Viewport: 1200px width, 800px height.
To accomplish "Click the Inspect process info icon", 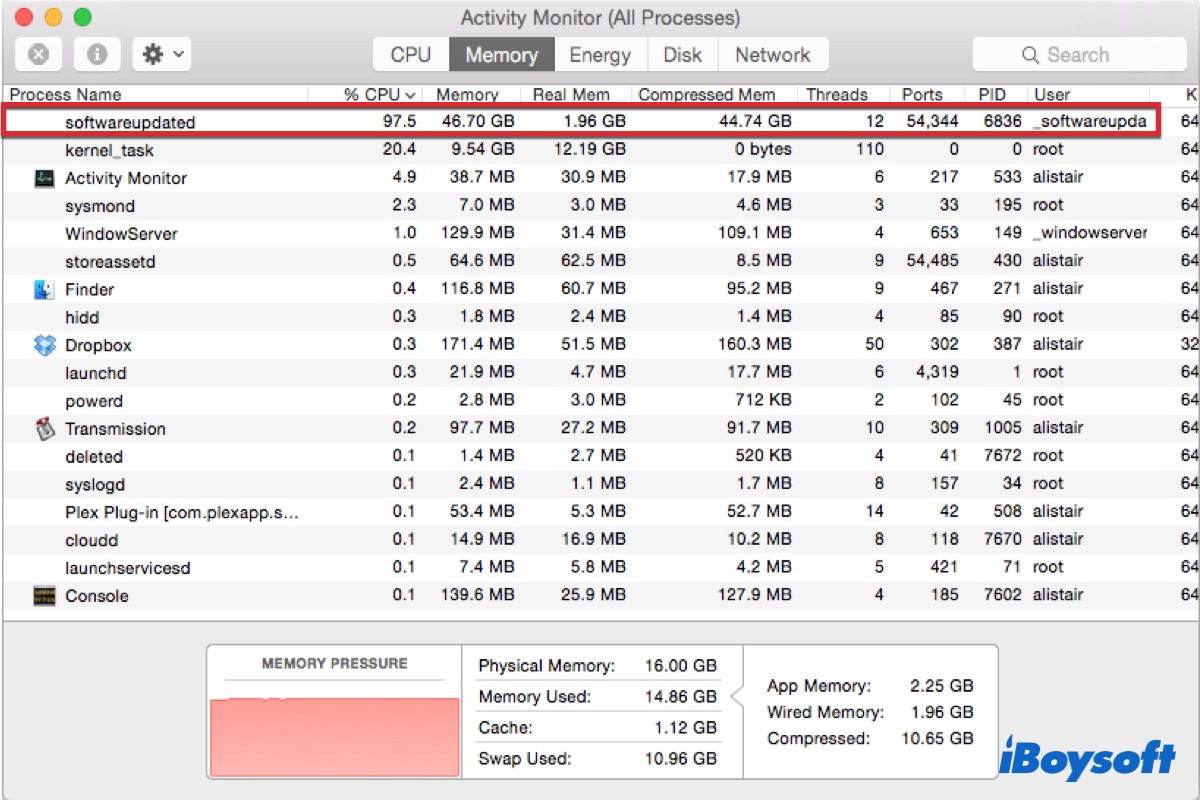I will 97,55.
